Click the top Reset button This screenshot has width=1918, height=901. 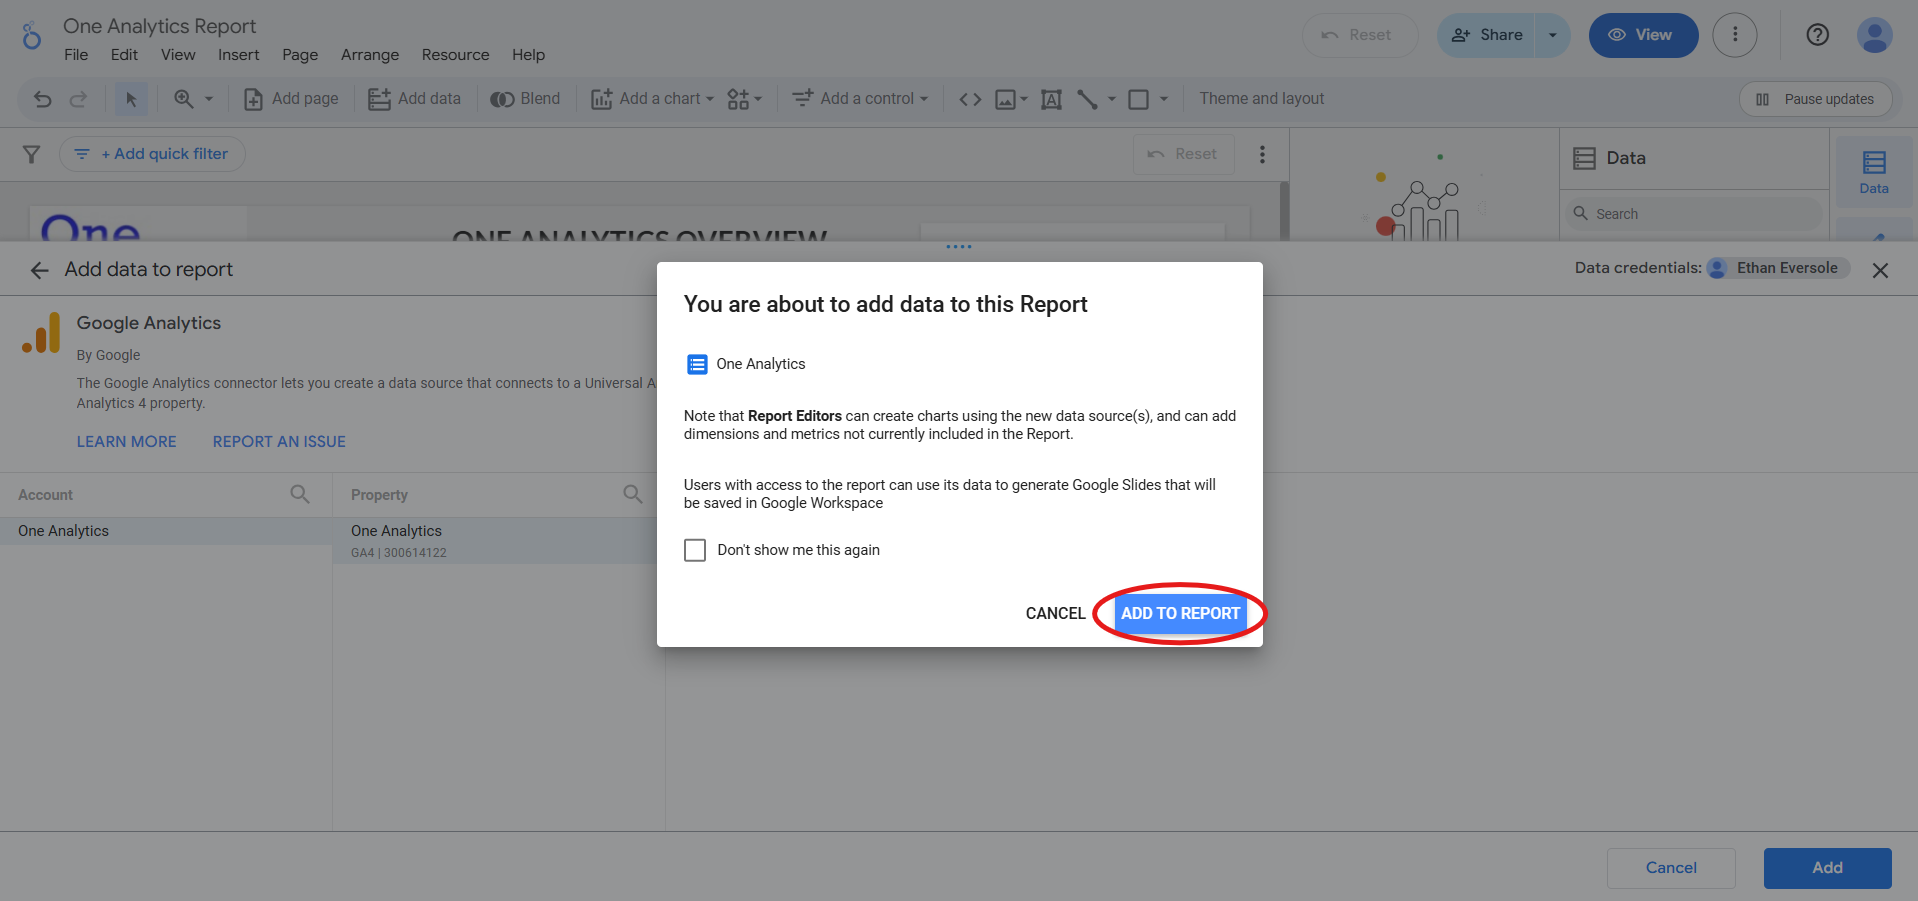1360,35
